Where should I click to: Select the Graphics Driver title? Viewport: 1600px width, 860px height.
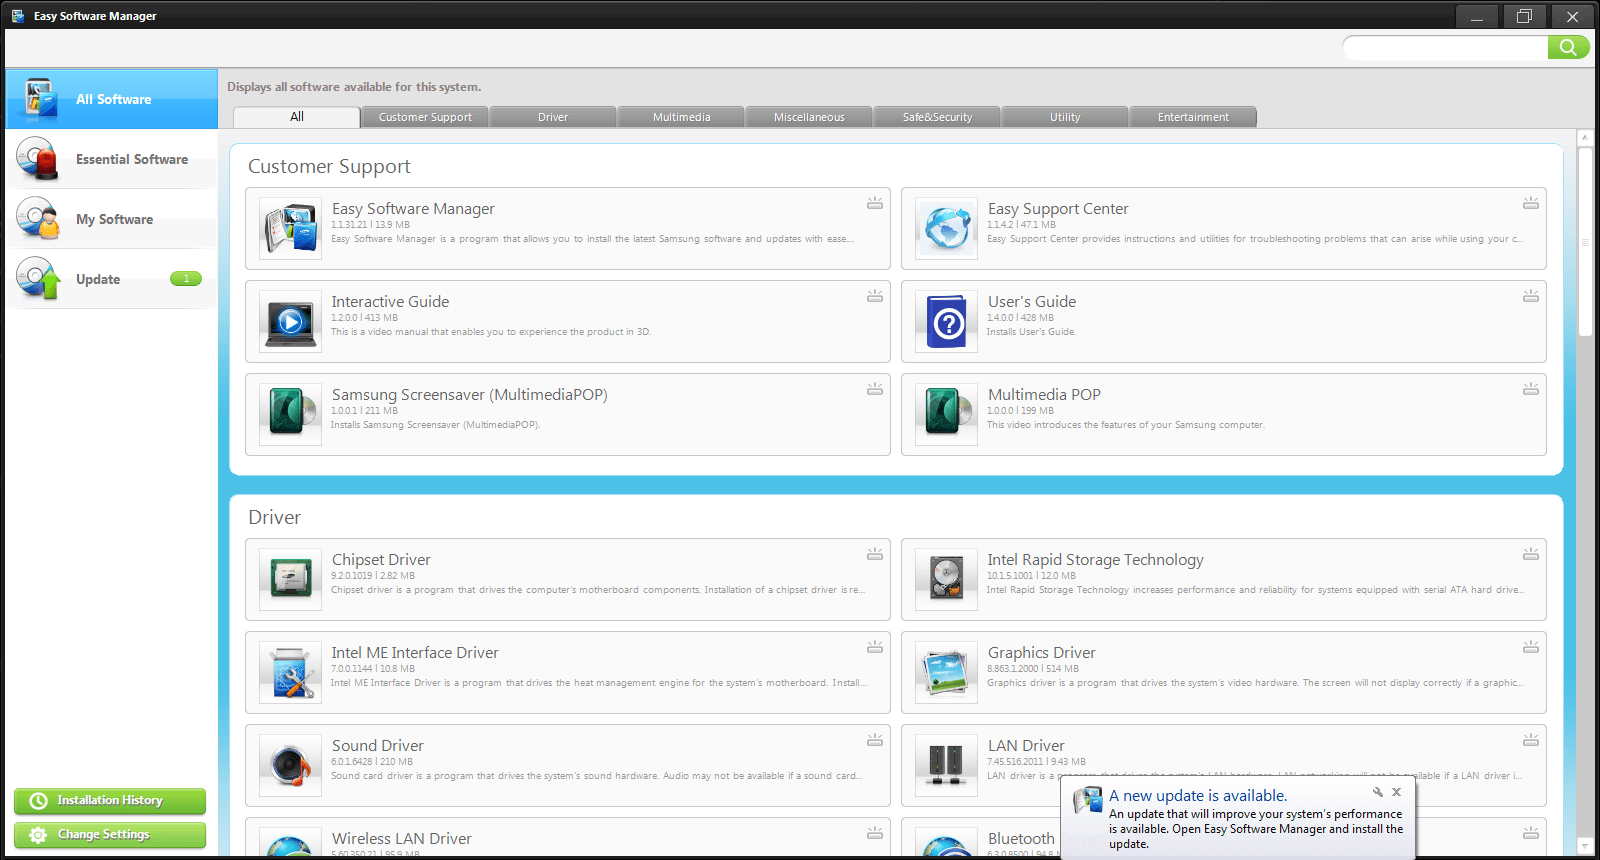1042,653
